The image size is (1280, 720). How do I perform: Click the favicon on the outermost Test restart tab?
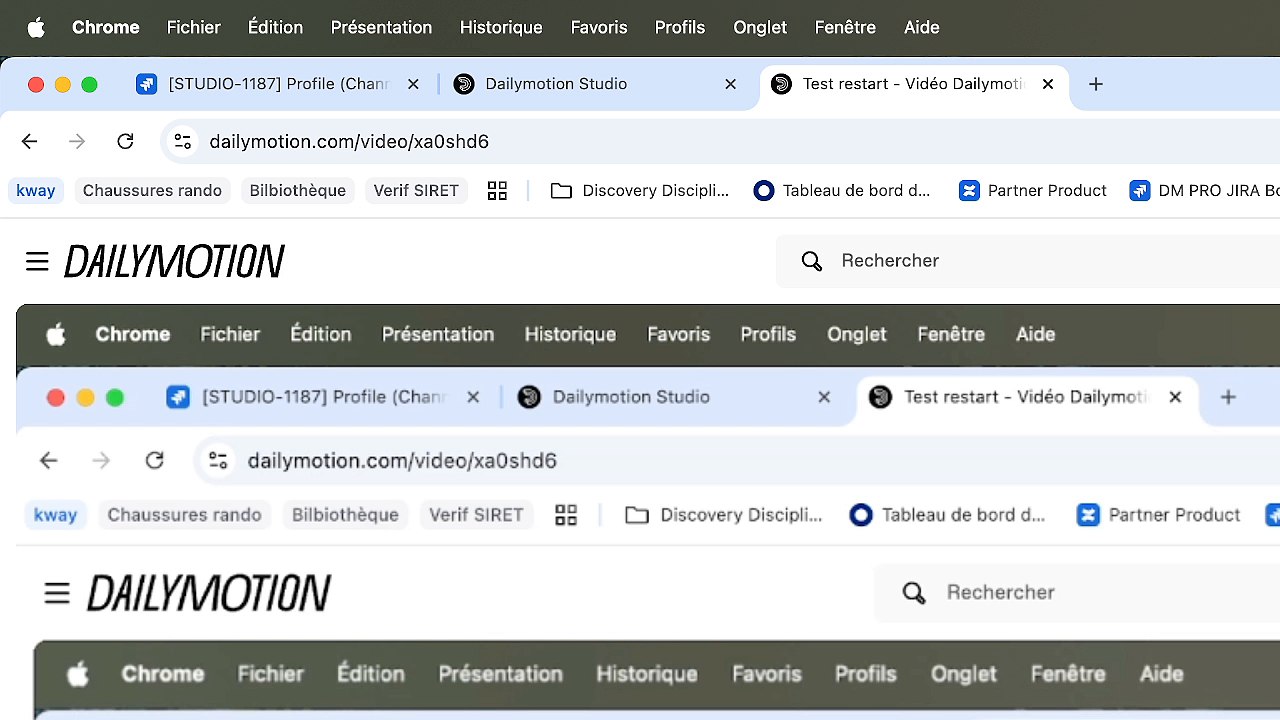[782, 84]
